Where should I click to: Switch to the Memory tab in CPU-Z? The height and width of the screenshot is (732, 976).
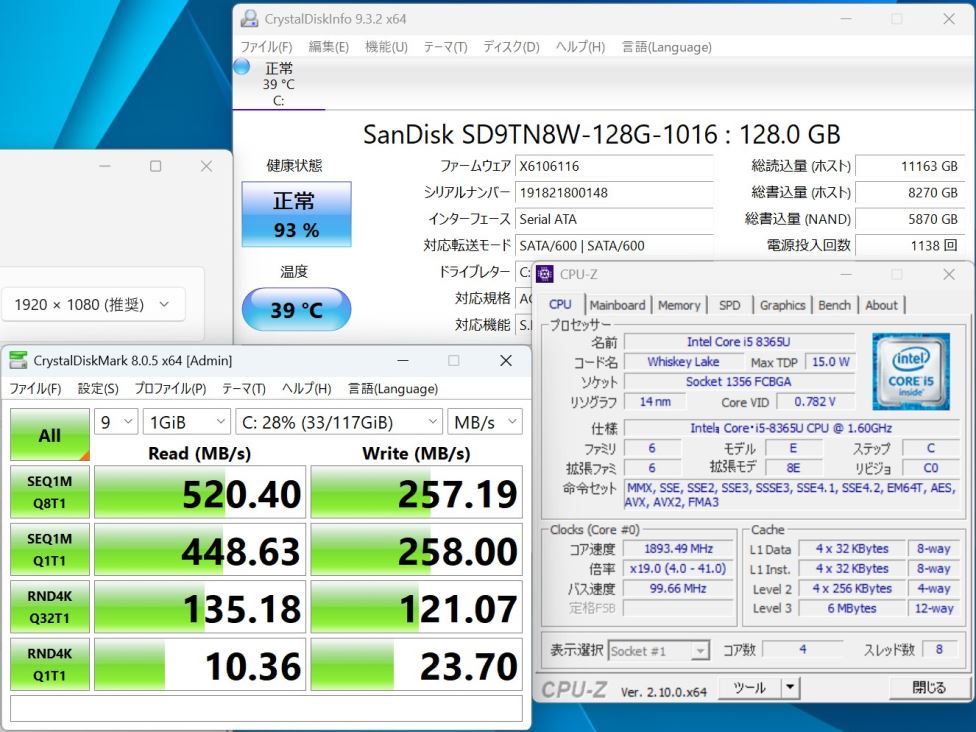coord(679,305)
